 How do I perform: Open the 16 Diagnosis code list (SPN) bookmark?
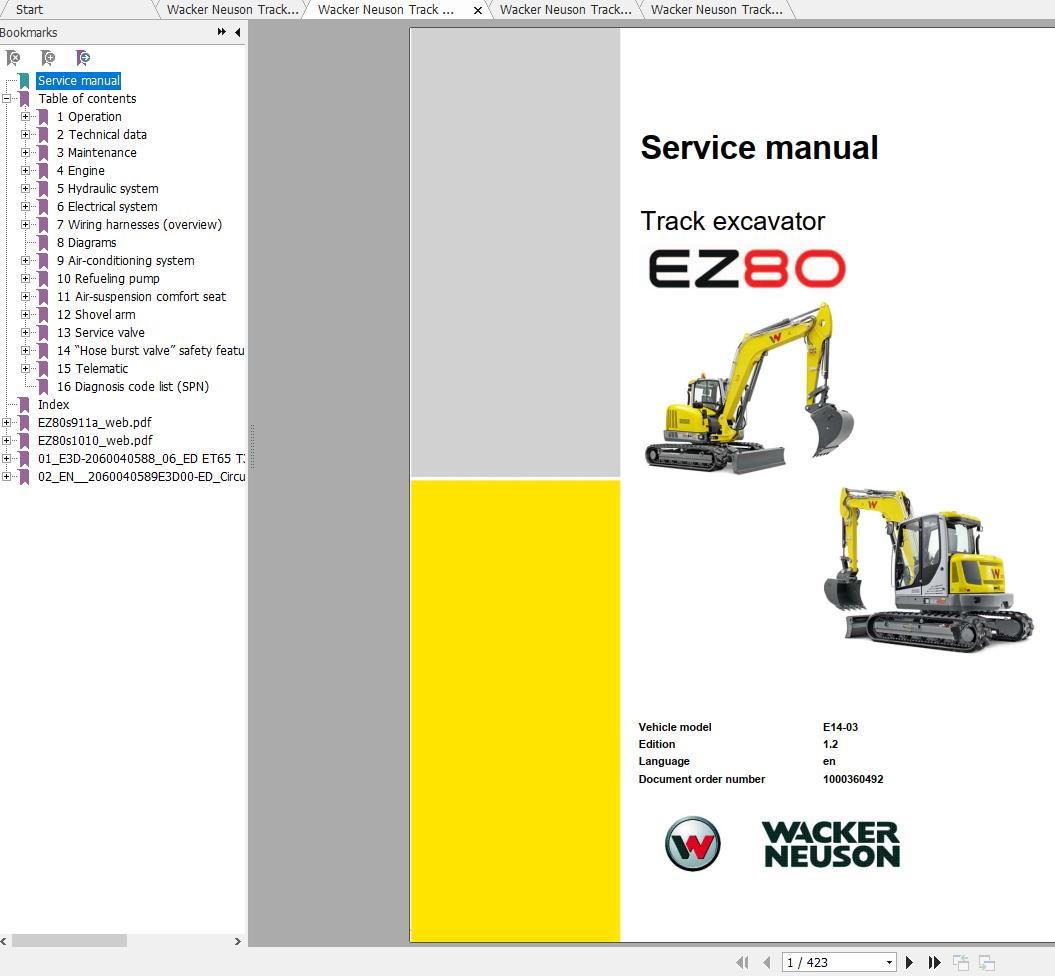[133, 387]
